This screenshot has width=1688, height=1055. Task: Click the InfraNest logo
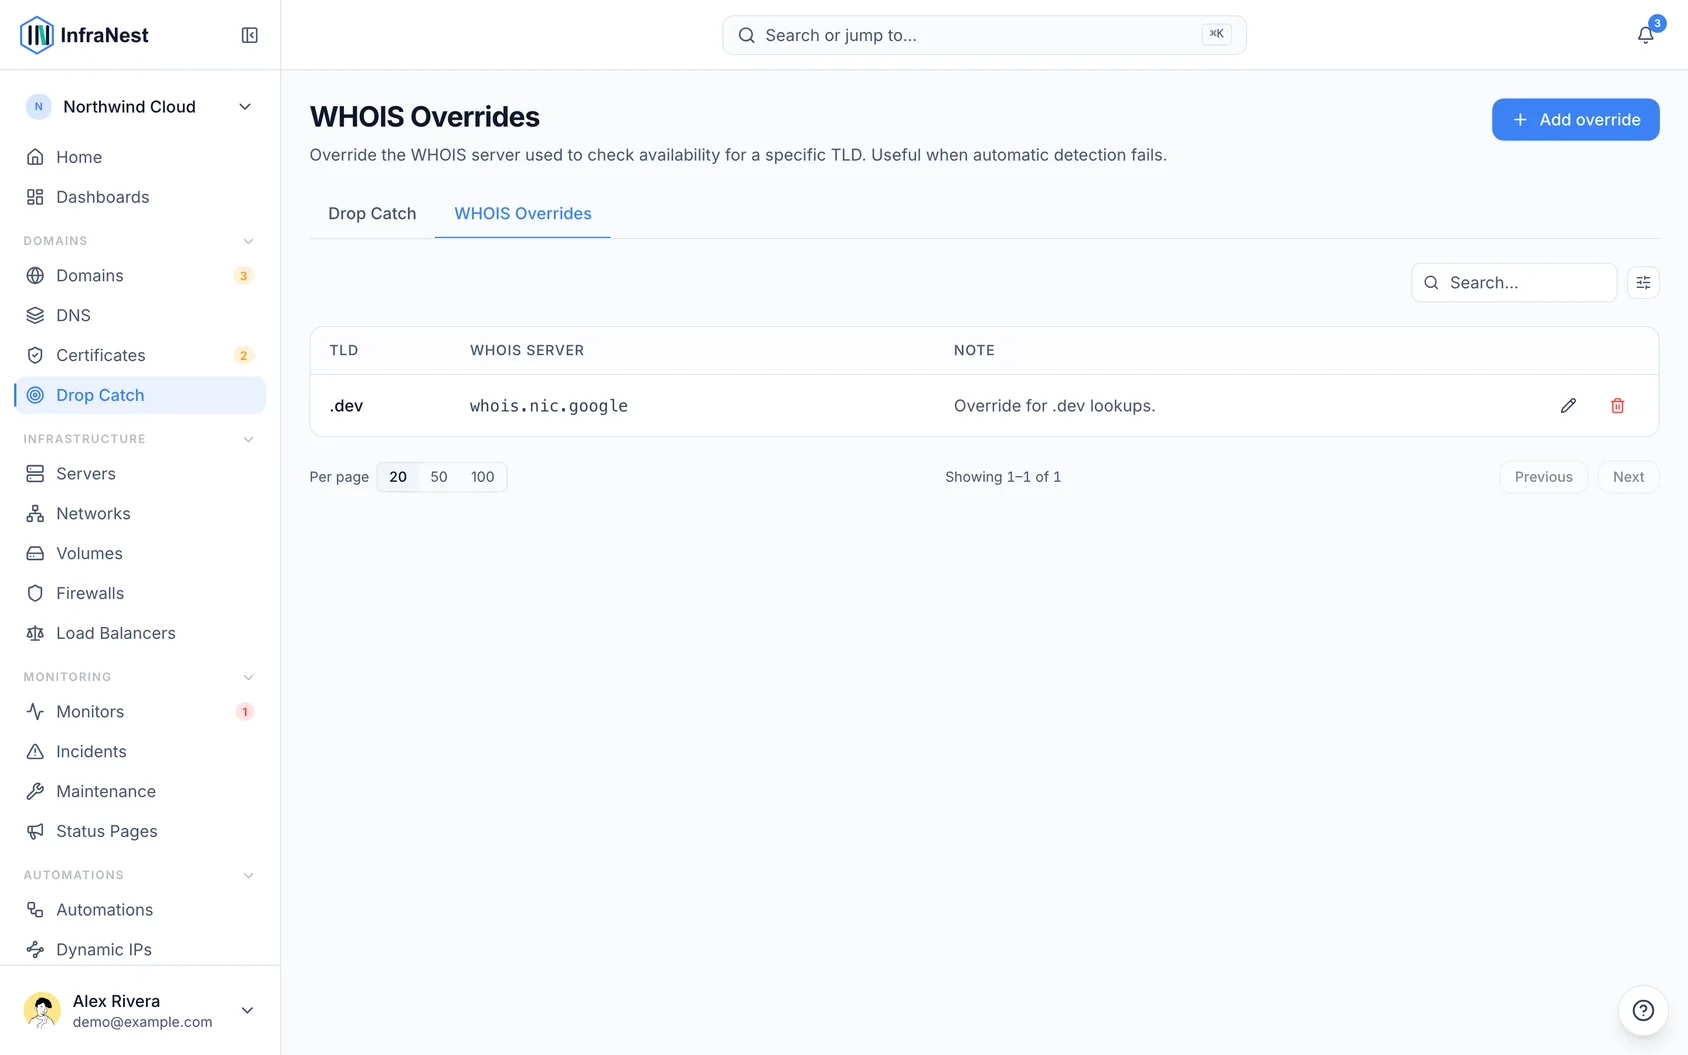(x=84, y=35)
